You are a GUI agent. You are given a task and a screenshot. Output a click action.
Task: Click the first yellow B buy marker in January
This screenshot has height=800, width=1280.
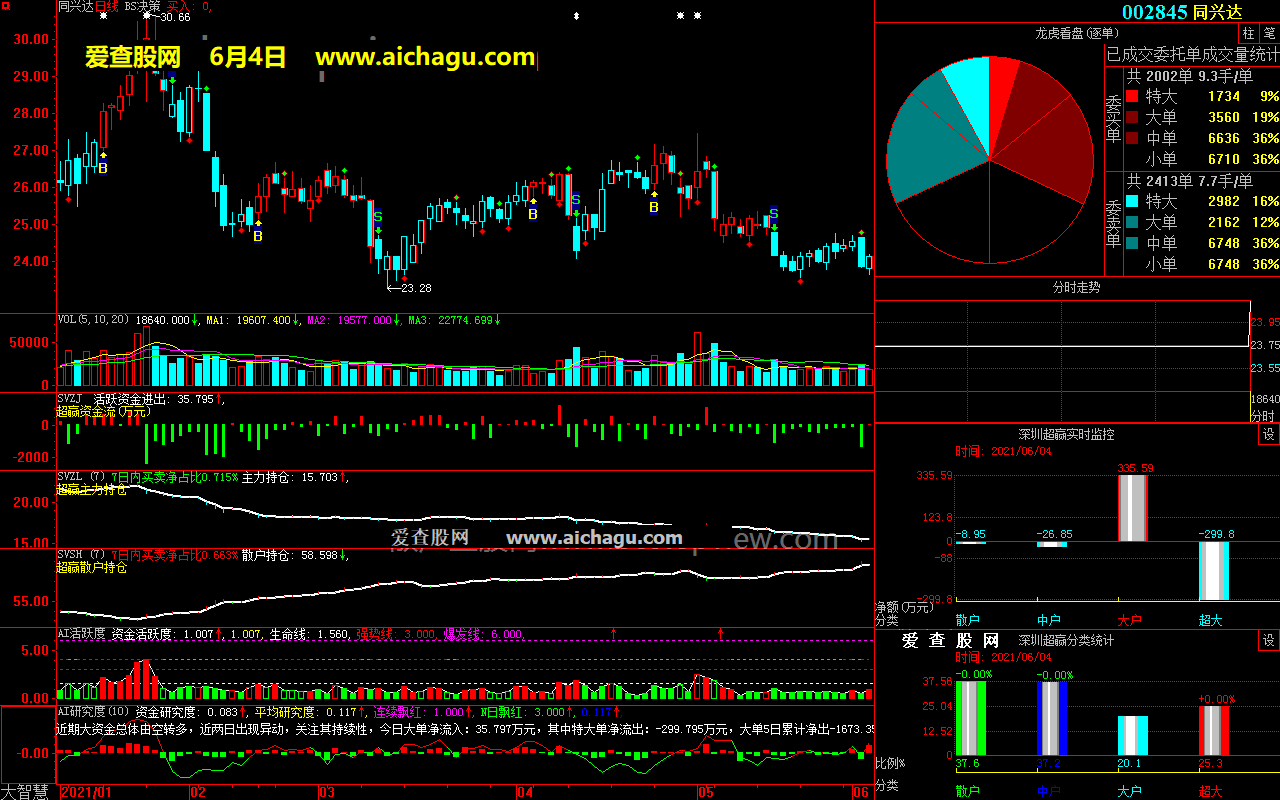(102, 169)
